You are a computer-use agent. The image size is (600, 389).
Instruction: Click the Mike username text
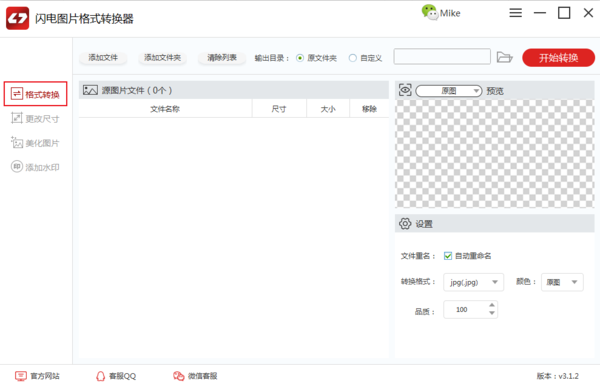tap(450, 13)
